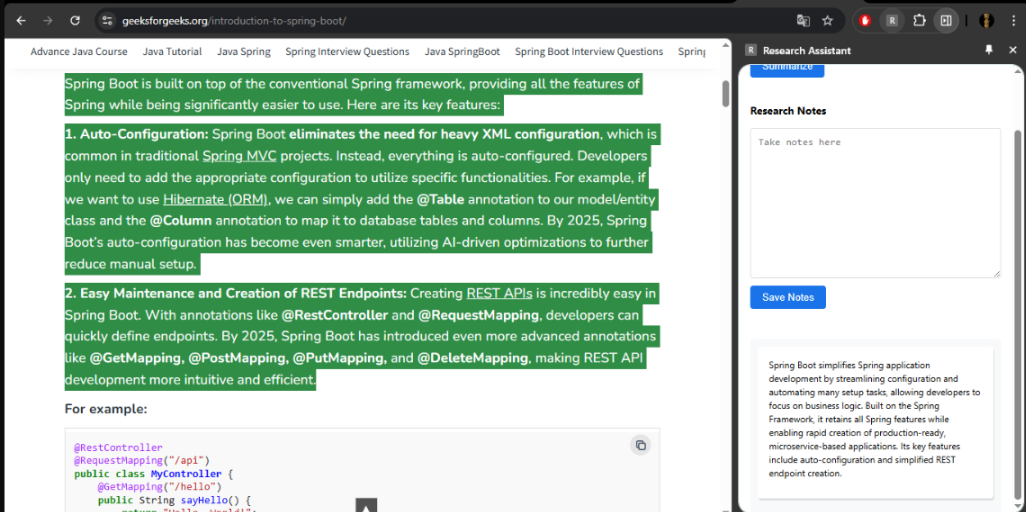Click the Research Assistant R panel icon
Image resolution: width=1026 pixels, height=512 pixels.
[x=751, y=50]
